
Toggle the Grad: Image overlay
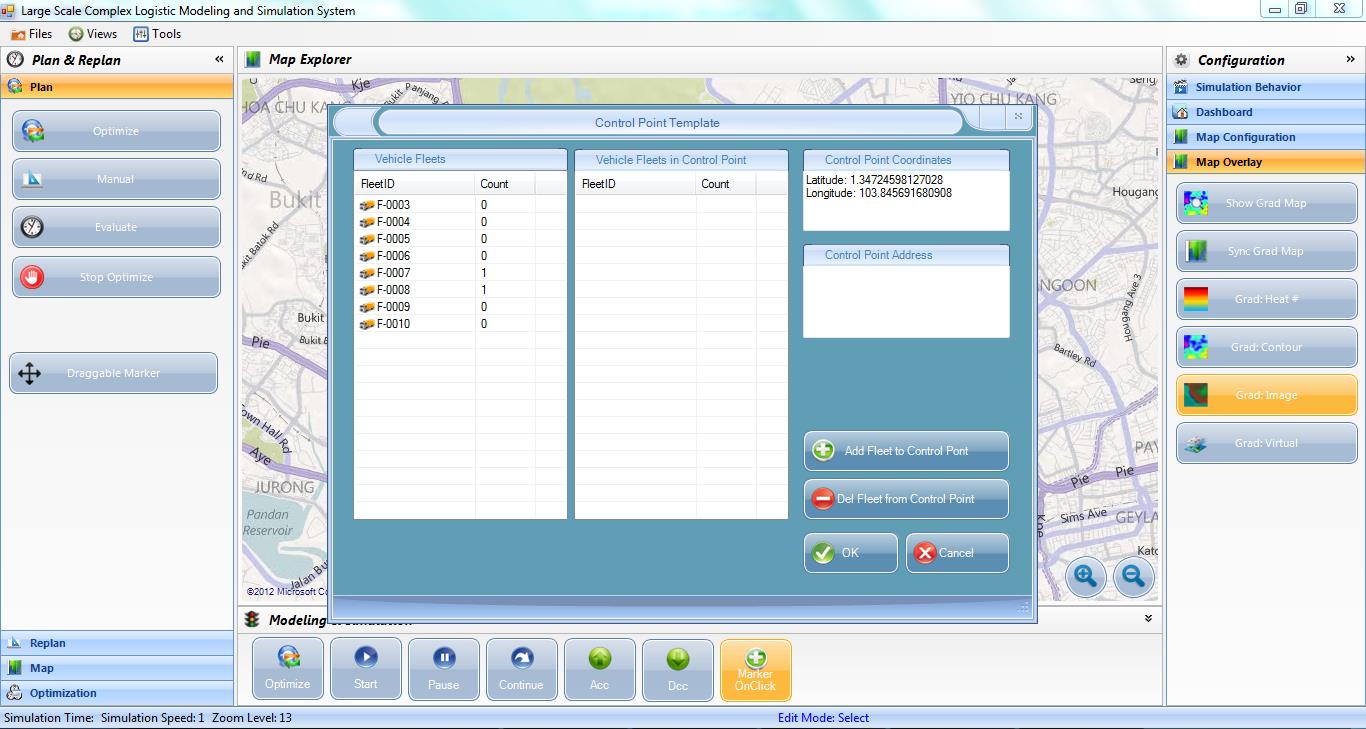(x=1266, y=395)
